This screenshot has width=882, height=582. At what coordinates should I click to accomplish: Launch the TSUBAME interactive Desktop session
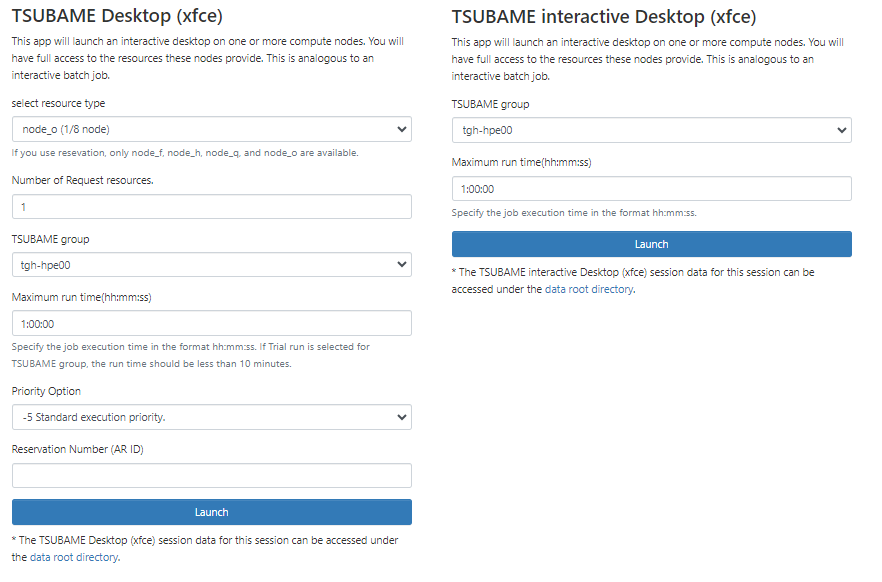(651, 244)
